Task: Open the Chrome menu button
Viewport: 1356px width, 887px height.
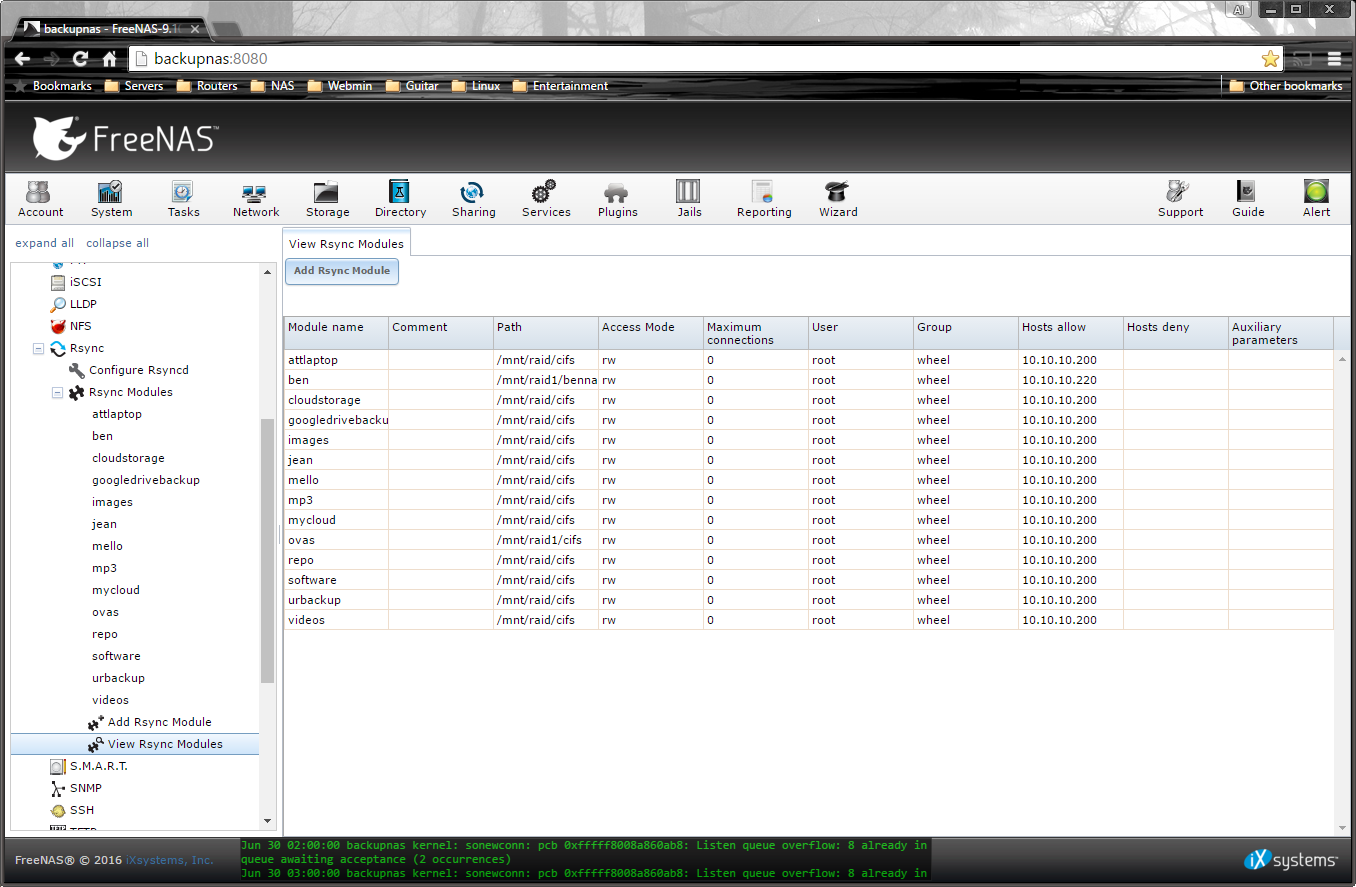Action: click(x=1334, y=59)
